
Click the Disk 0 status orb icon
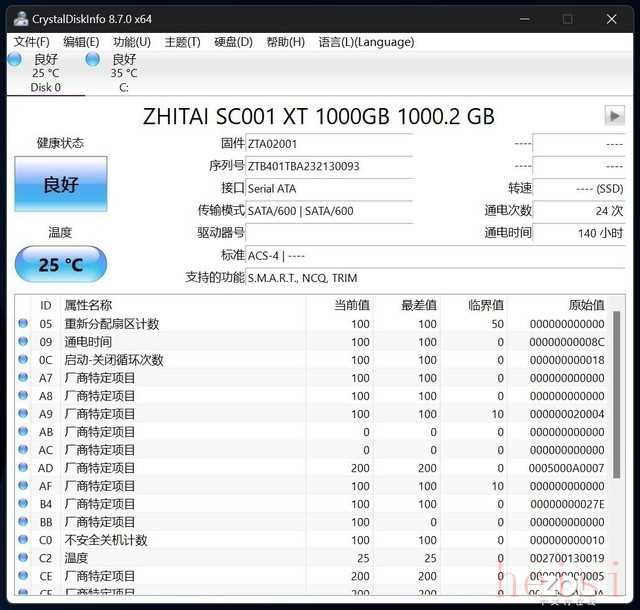pyautogui.click(x=14, y=60)
